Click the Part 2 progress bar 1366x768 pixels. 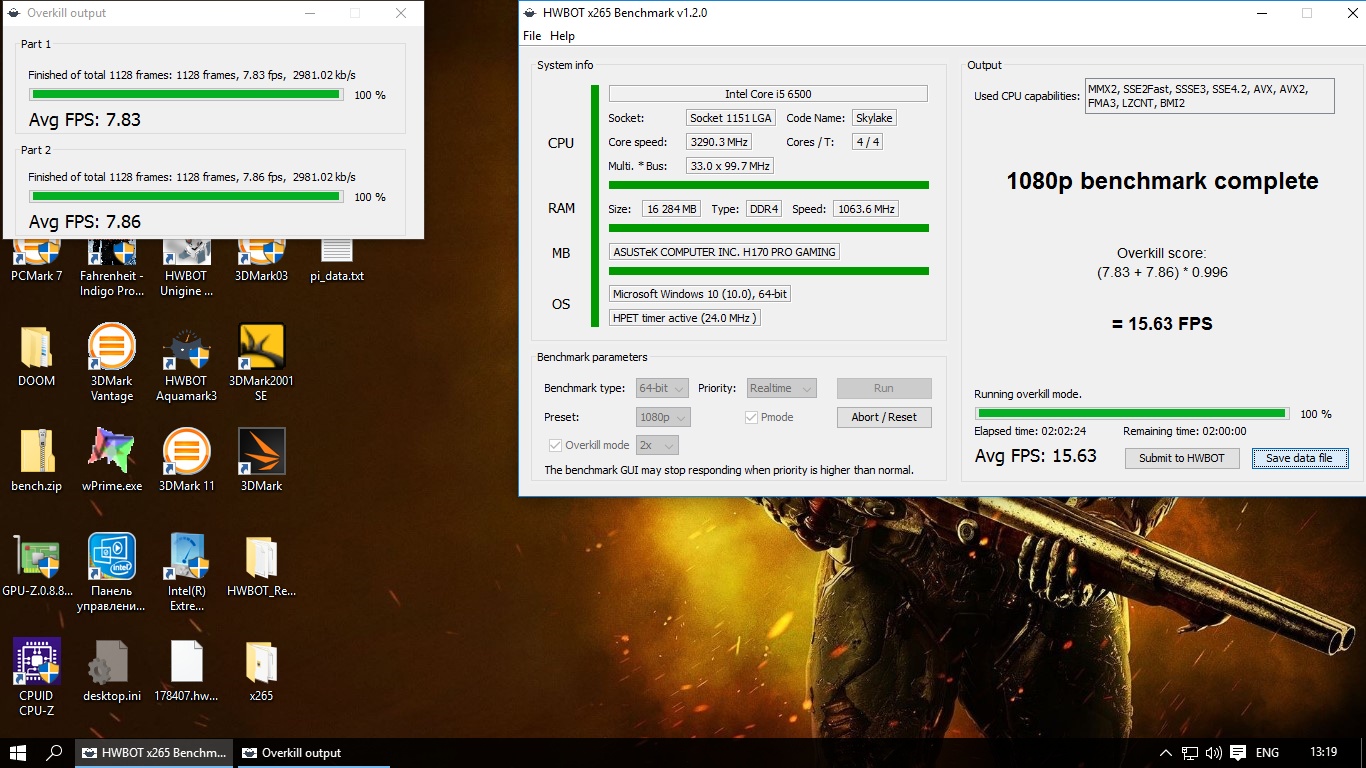coord(186,197)
